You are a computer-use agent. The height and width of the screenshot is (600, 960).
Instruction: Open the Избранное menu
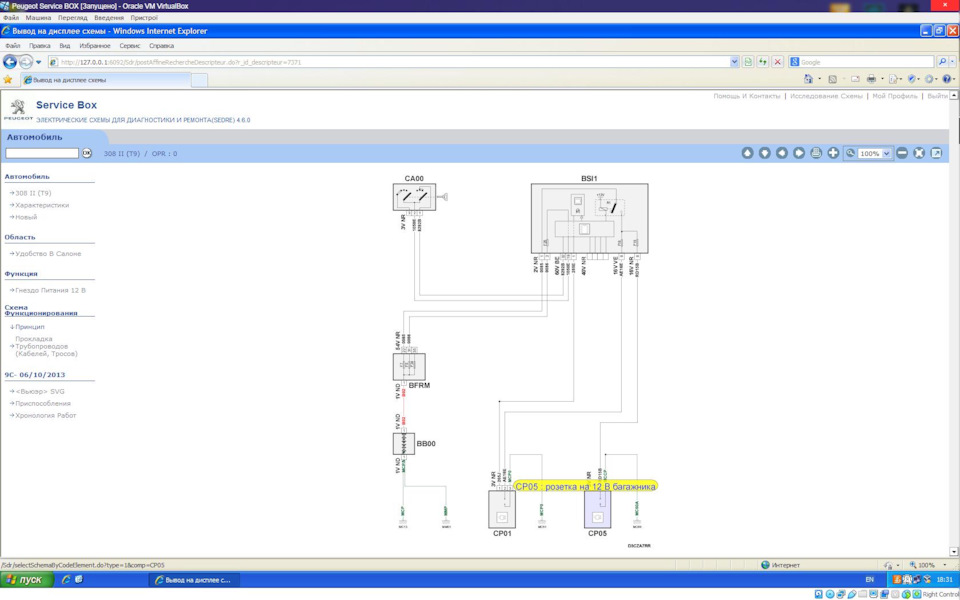[95, 46]
